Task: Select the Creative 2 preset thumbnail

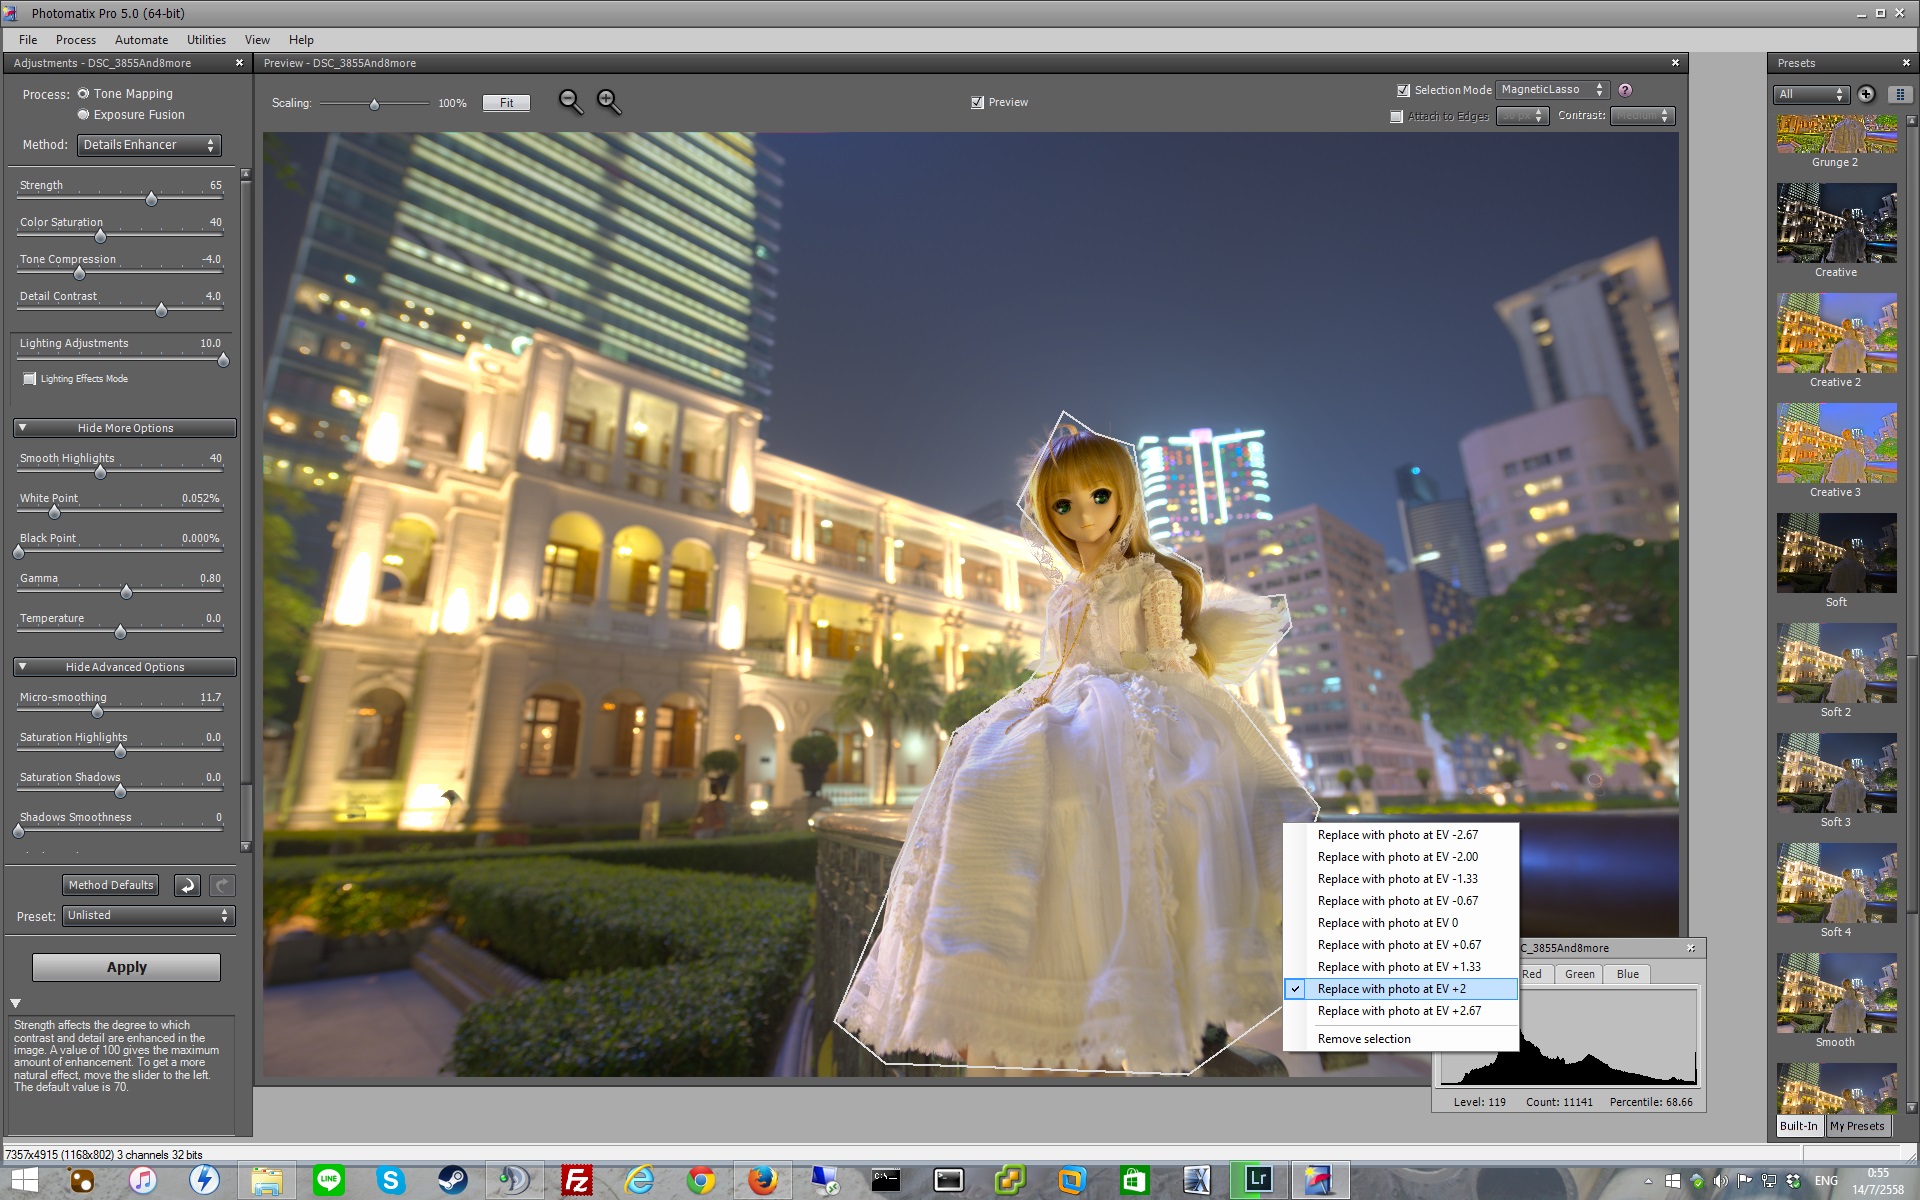Action: (1836, 334)
